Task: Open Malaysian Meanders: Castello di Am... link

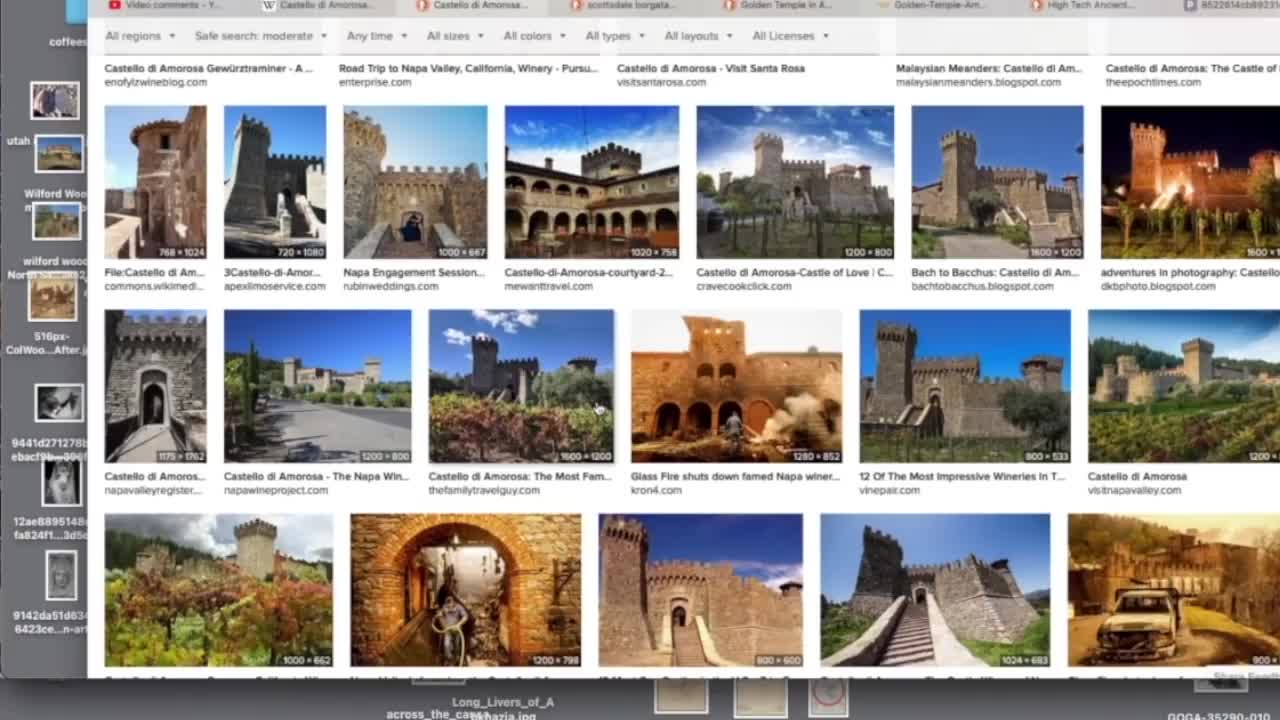Action: click(989, 69)
